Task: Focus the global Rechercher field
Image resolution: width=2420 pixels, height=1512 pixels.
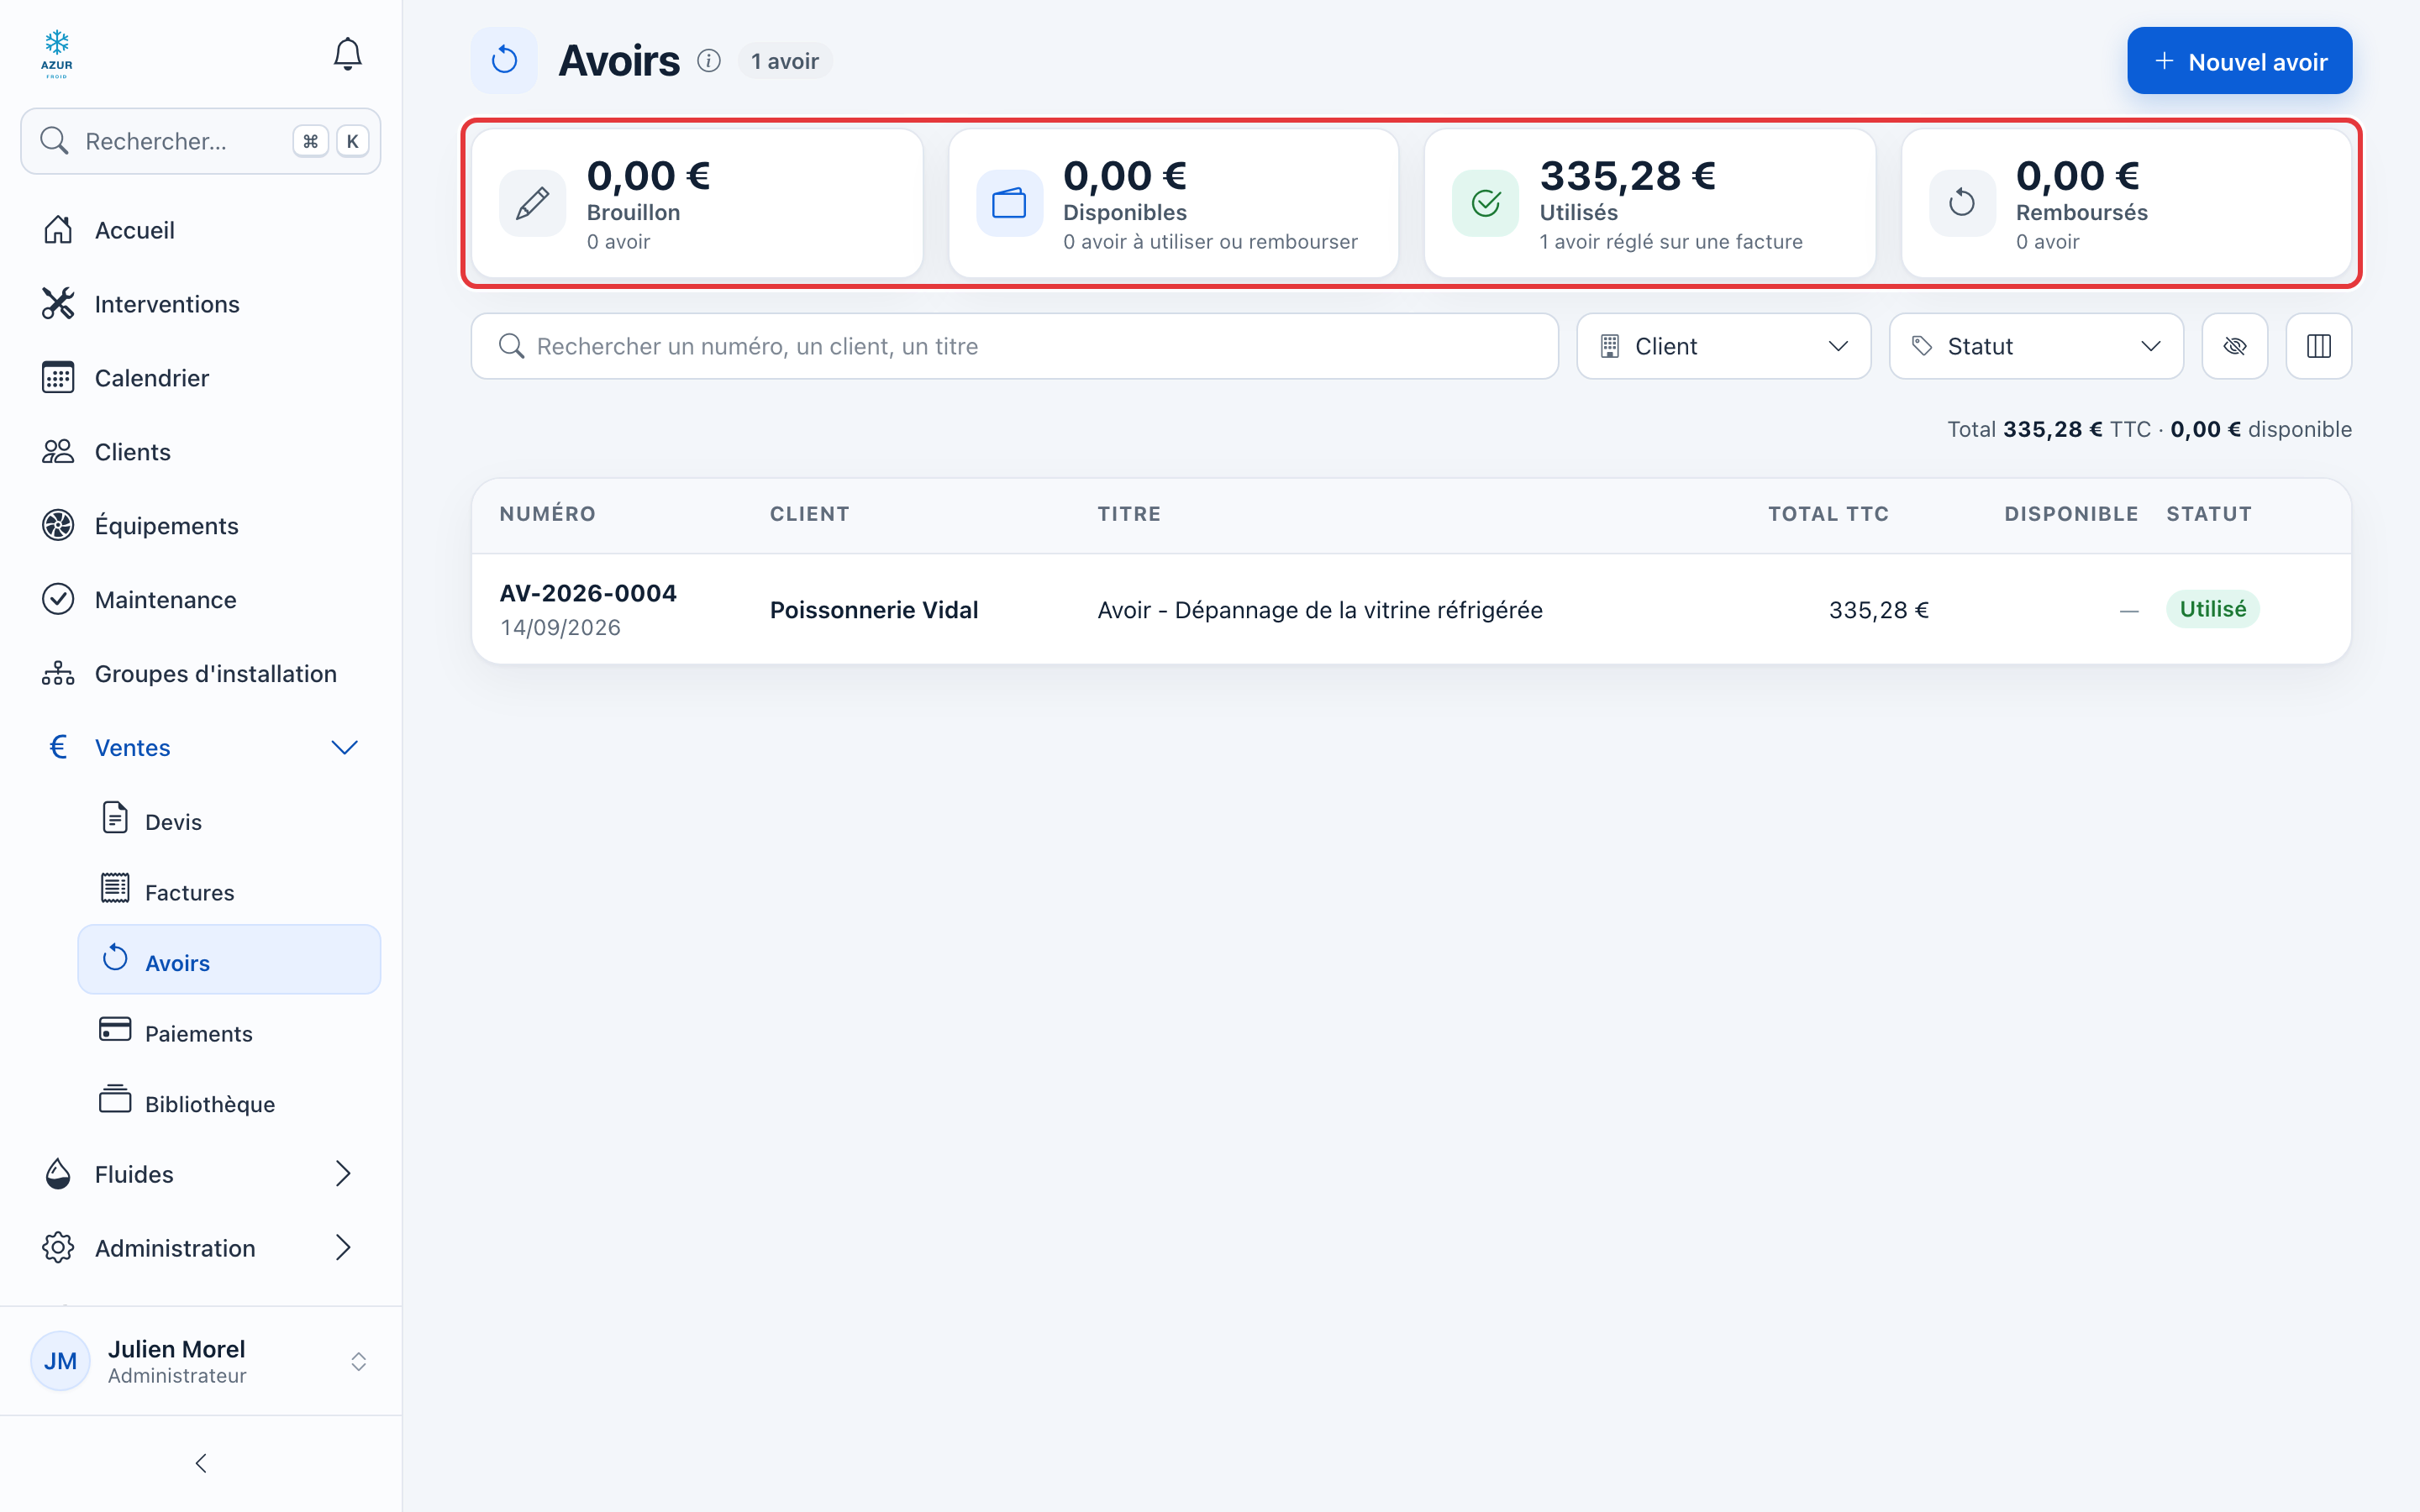Action: (x=200, y=141)
